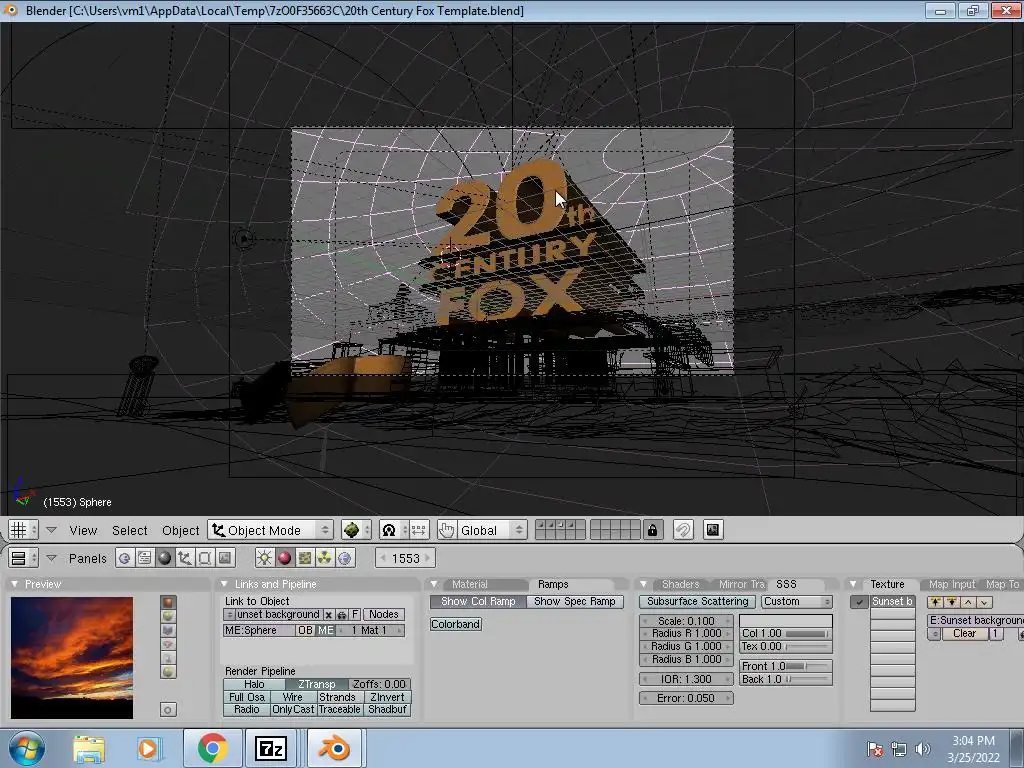Set preview type to sphere
Viewport: 1024px width, 768px height.
point(168,616)
